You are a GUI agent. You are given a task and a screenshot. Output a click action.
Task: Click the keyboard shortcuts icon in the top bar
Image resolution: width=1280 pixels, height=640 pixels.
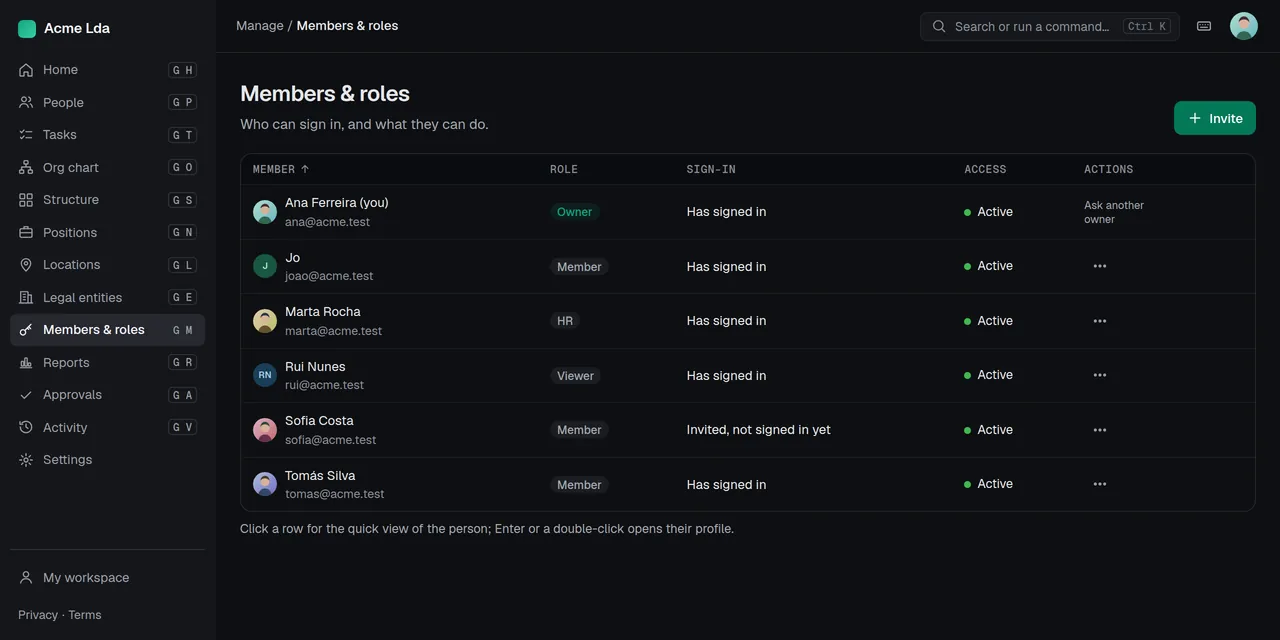click(x=1204, y=26)
